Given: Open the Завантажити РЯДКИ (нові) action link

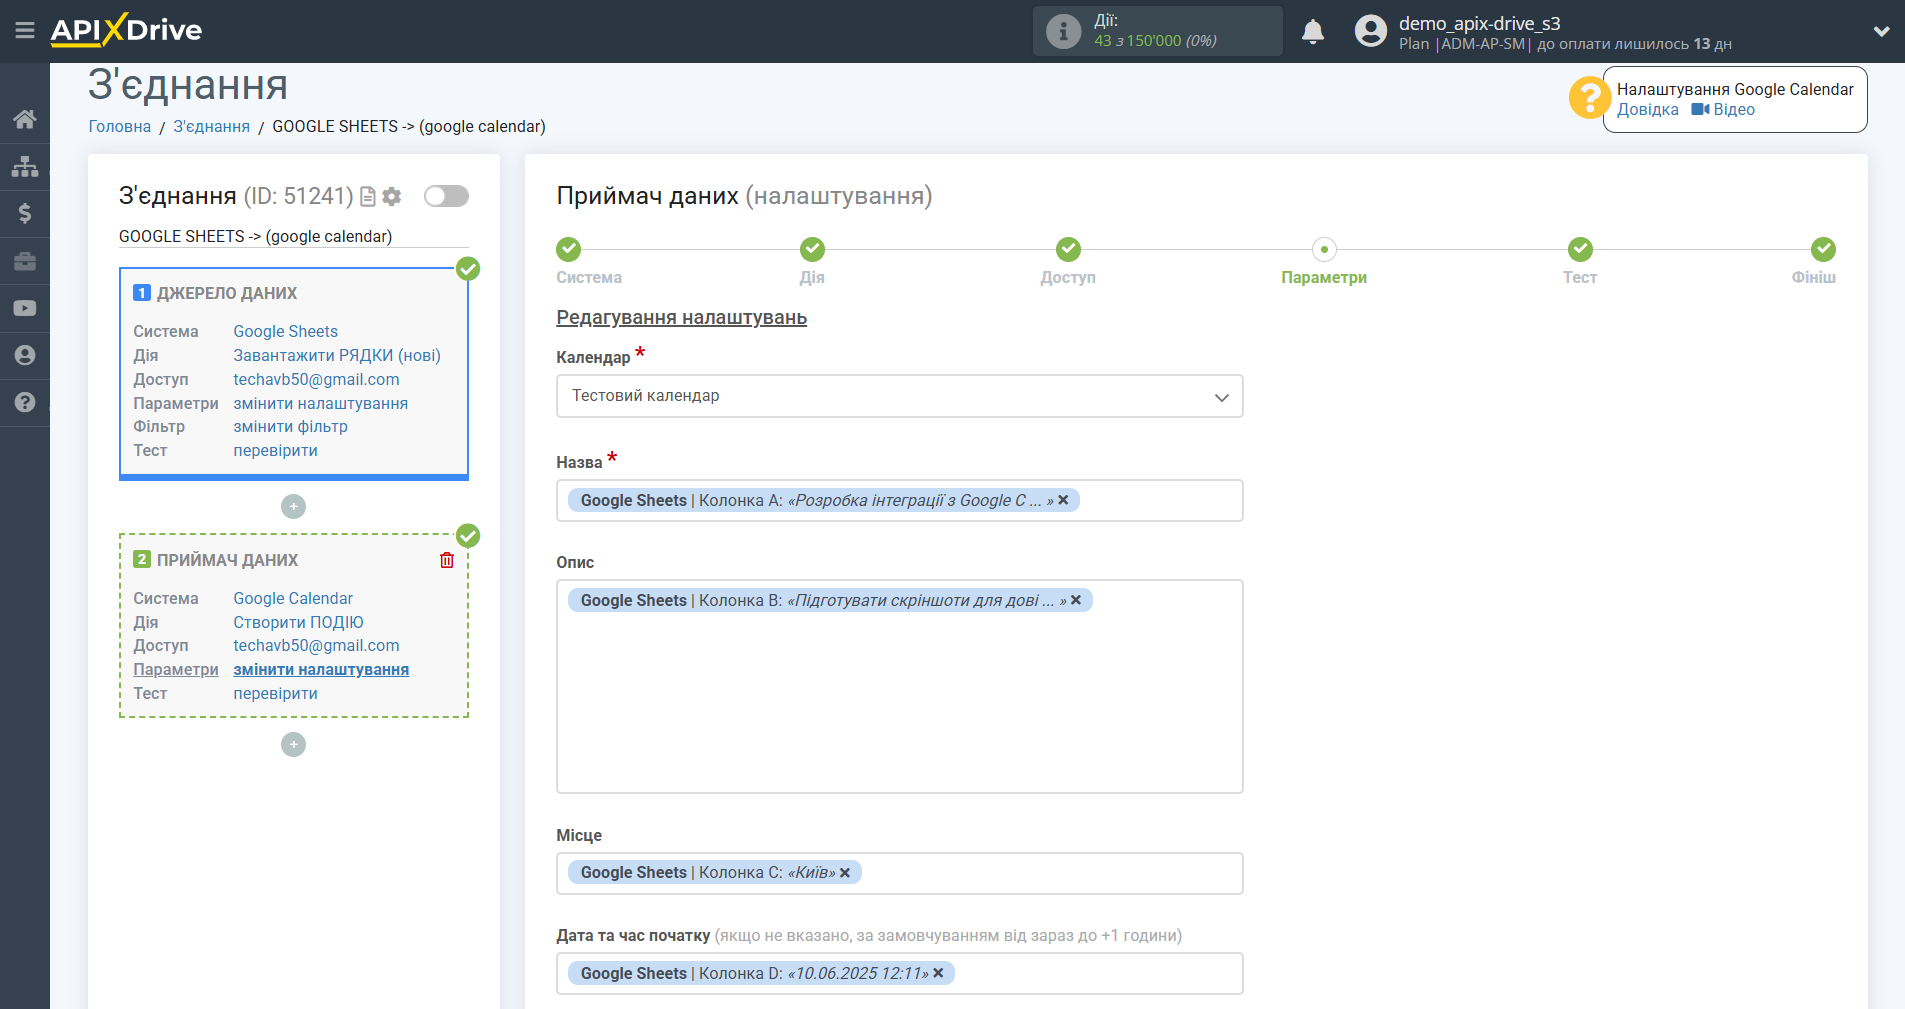Looking at the screenshot, I should pos(337,355).
